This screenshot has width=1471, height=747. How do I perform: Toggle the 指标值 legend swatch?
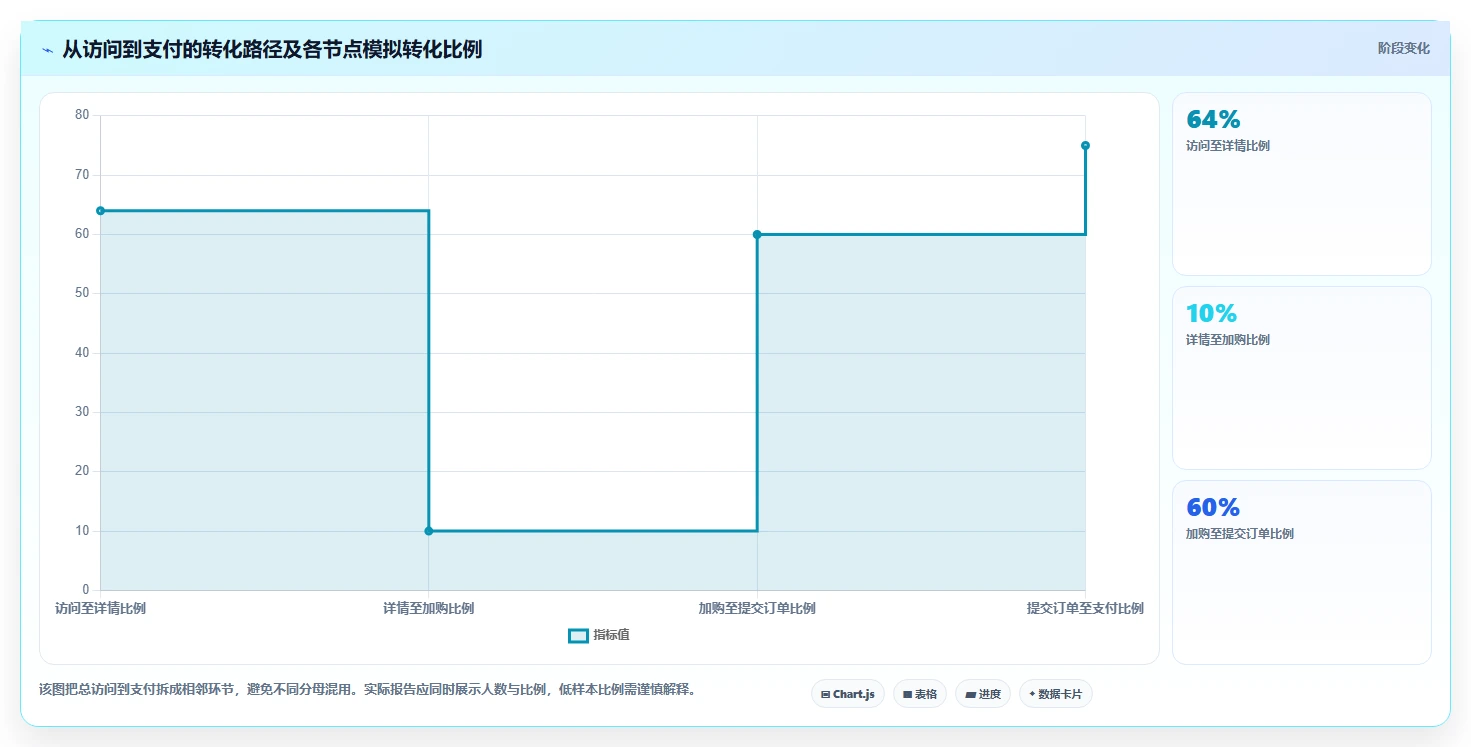click(578, 635)
